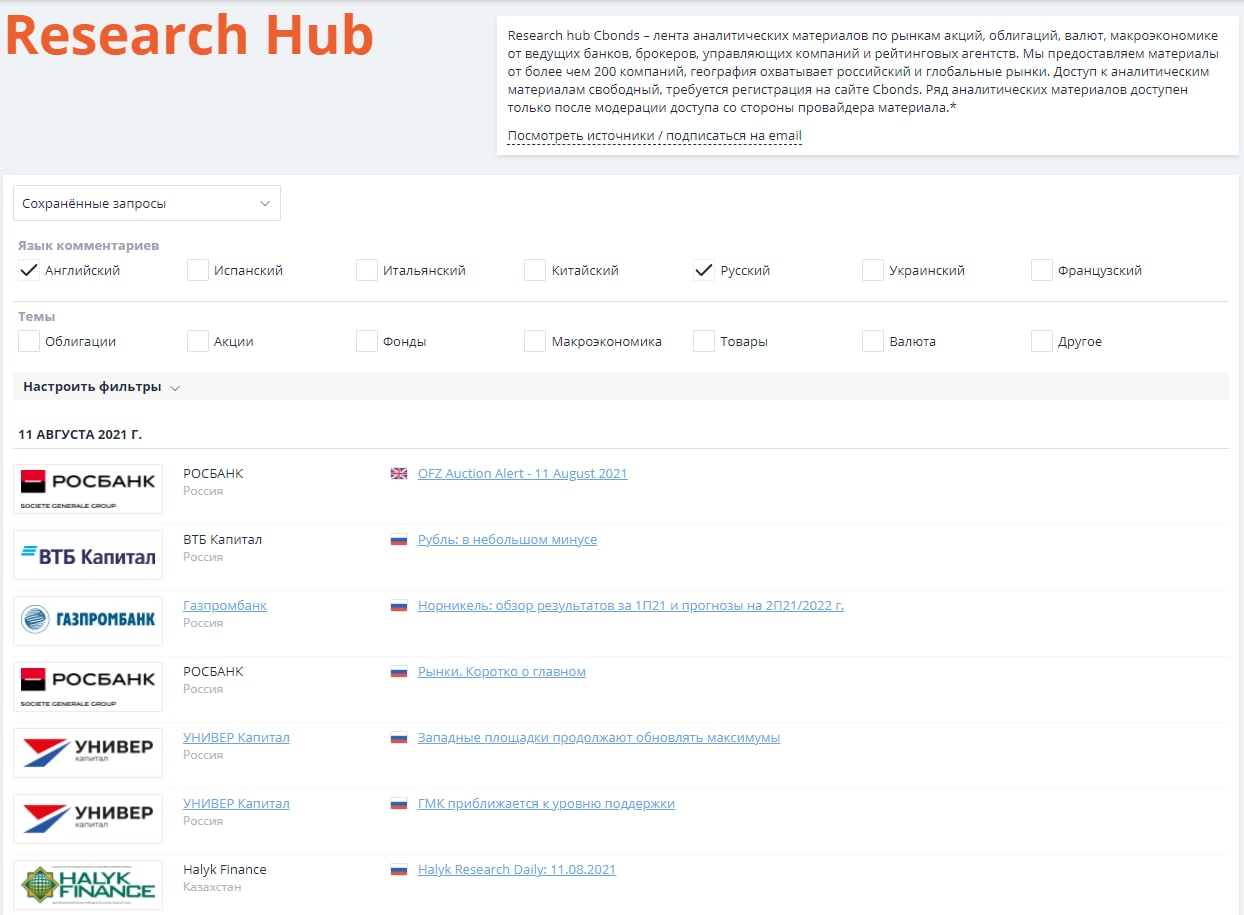Enable the Французский language checkbox

point(1042,270)
